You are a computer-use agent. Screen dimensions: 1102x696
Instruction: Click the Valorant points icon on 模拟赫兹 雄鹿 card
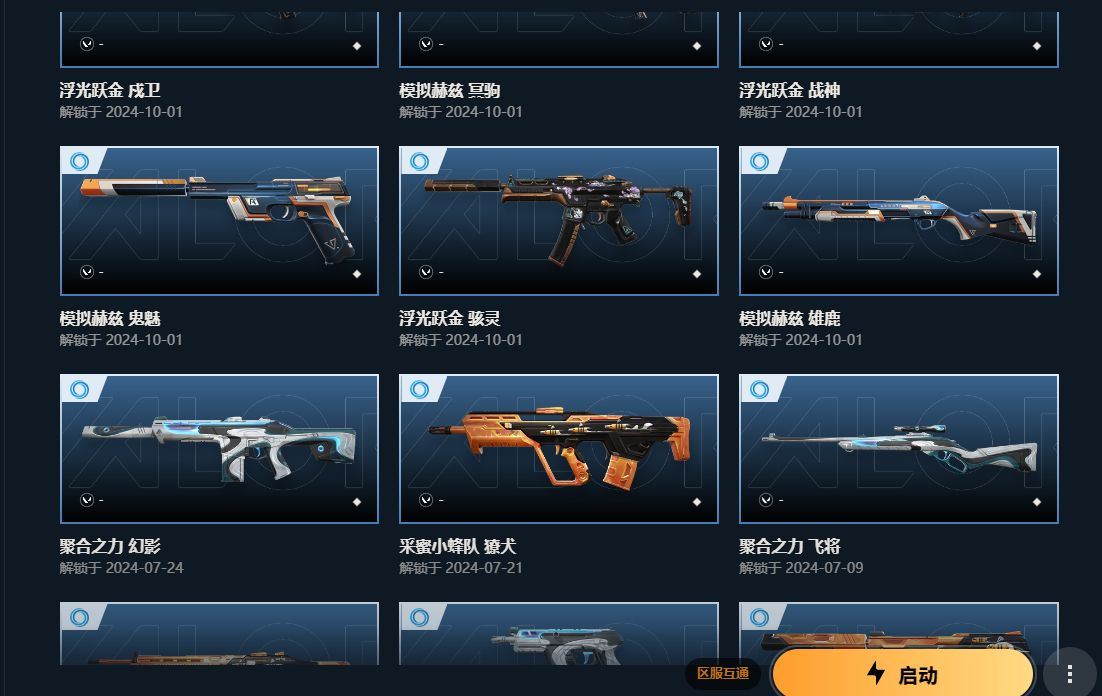[766, 272]
